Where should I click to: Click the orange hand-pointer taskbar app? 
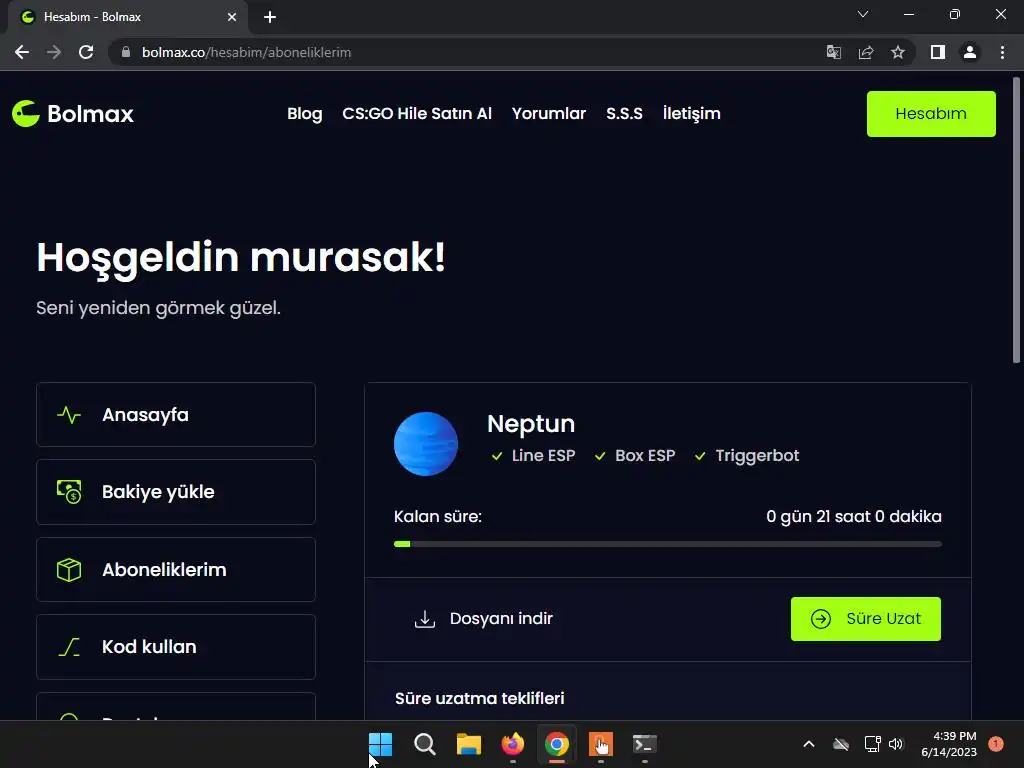click(x=601, y=744)
